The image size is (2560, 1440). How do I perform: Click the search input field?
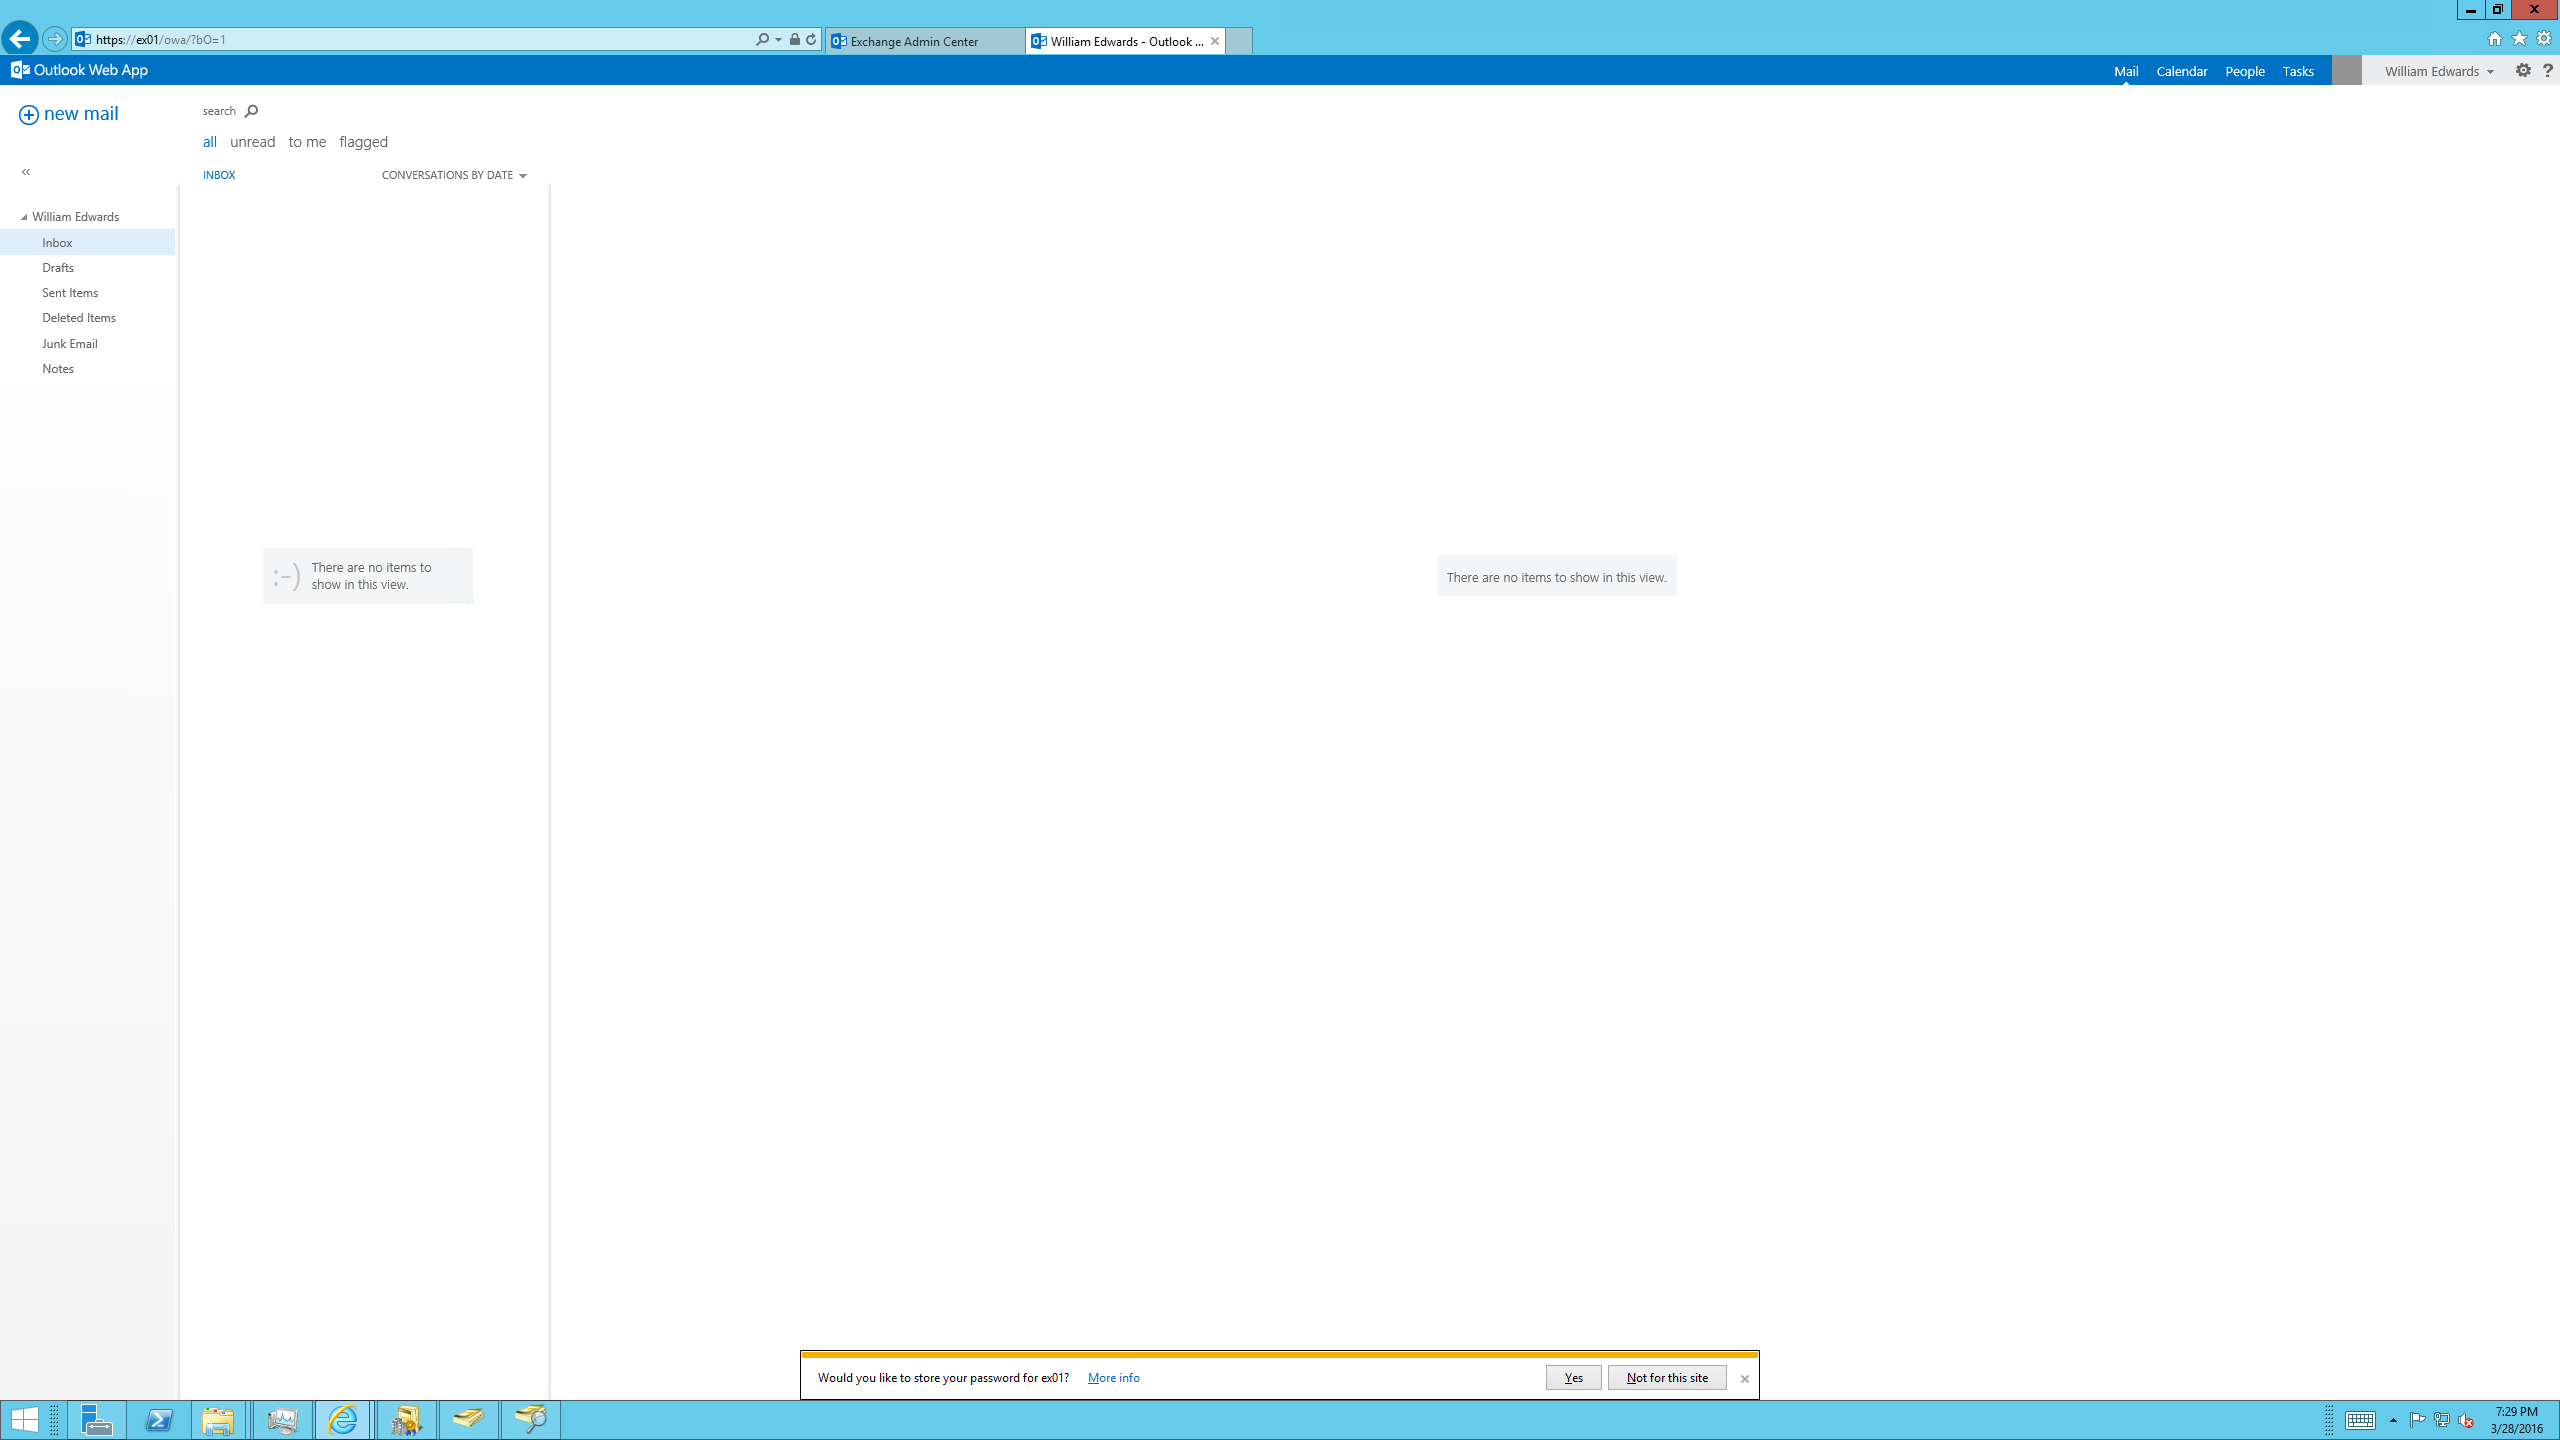(x=220, y=111)
